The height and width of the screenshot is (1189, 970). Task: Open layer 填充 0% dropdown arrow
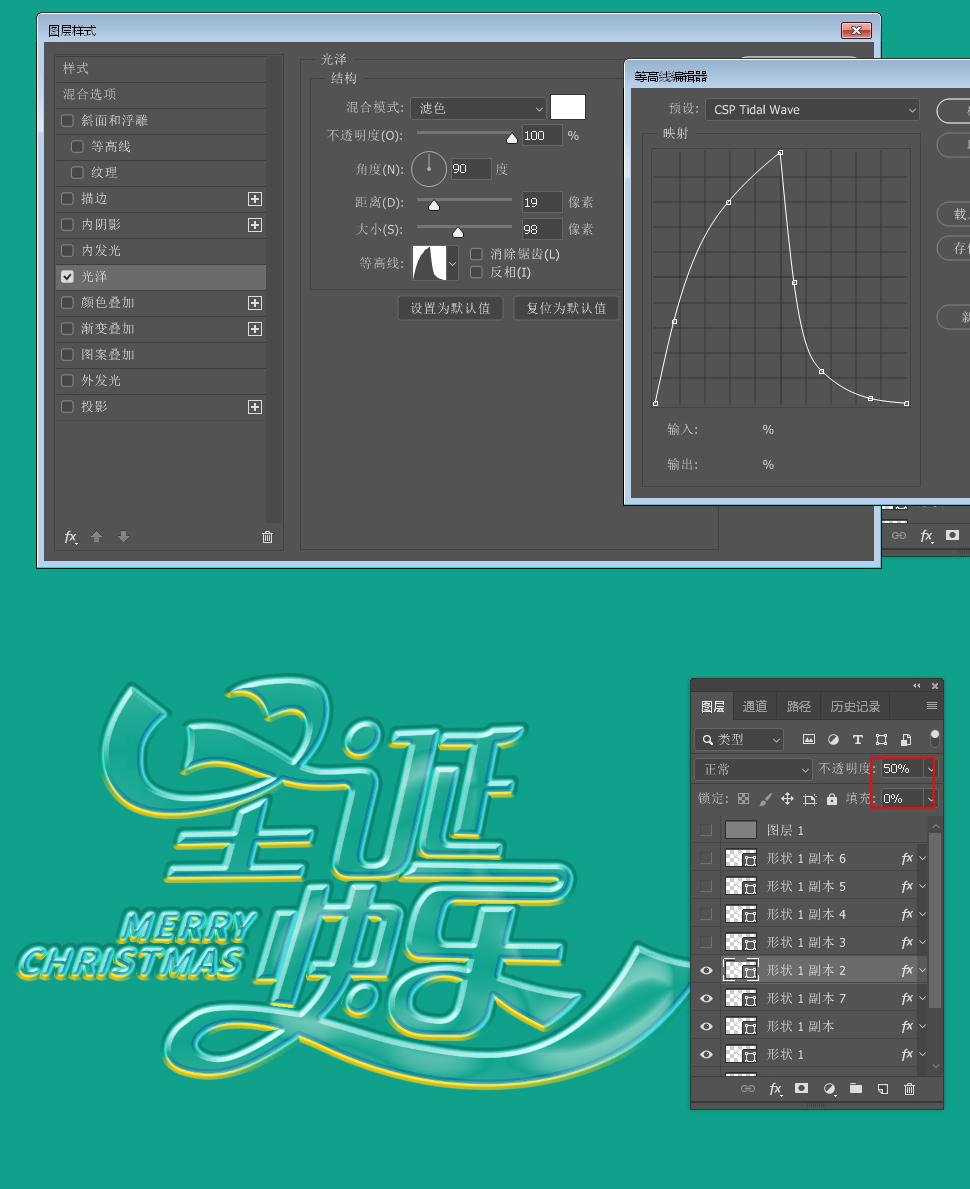931,798
